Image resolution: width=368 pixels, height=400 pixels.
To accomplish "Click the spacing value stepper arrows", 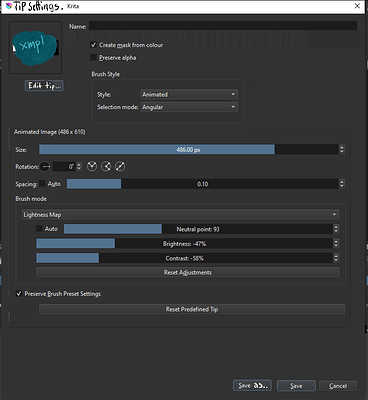I will pos(342,184).
